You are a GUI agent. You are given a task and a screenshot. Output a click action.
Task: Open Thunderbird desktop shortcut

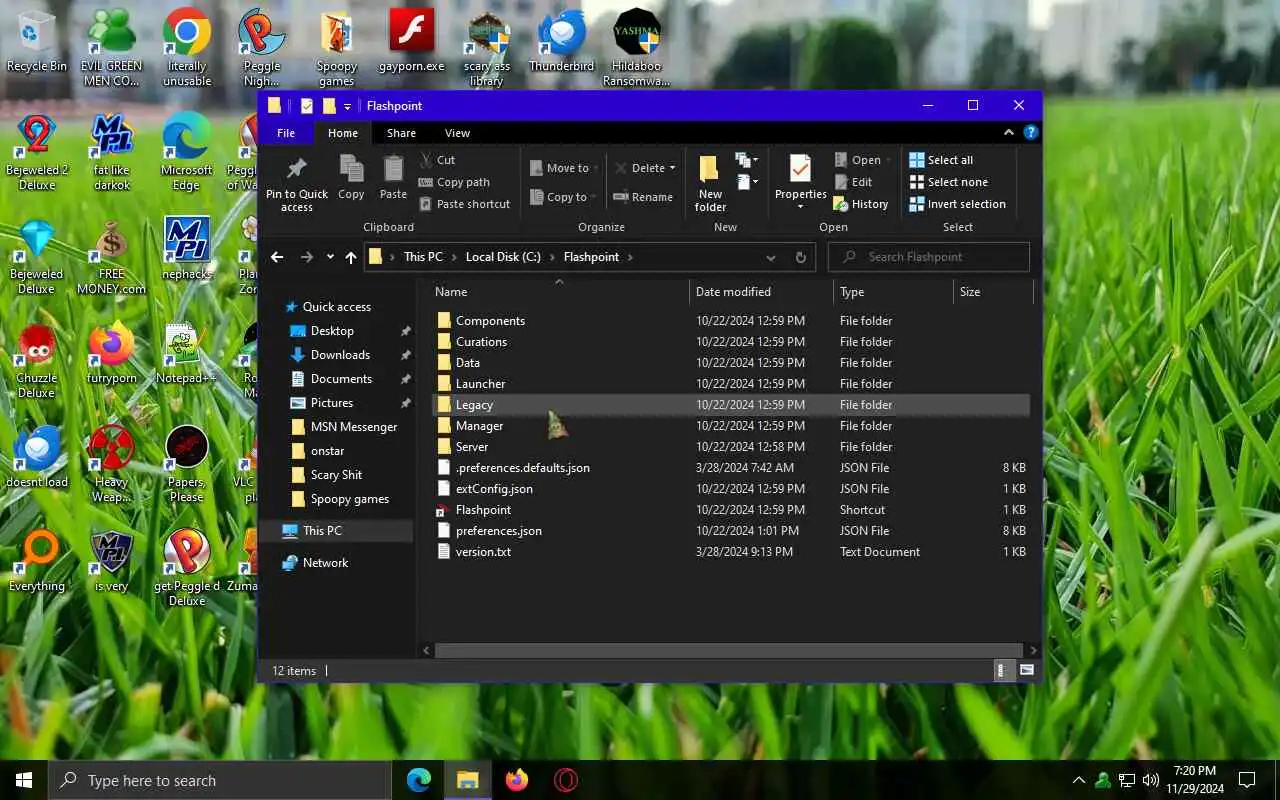pos(562,41)
